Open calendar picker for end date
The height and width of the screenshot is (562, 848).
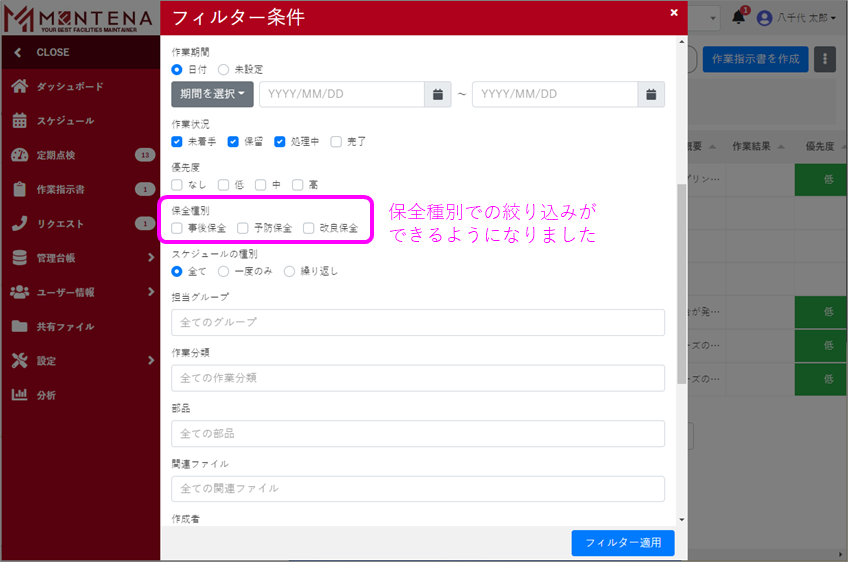pos(651,94)
